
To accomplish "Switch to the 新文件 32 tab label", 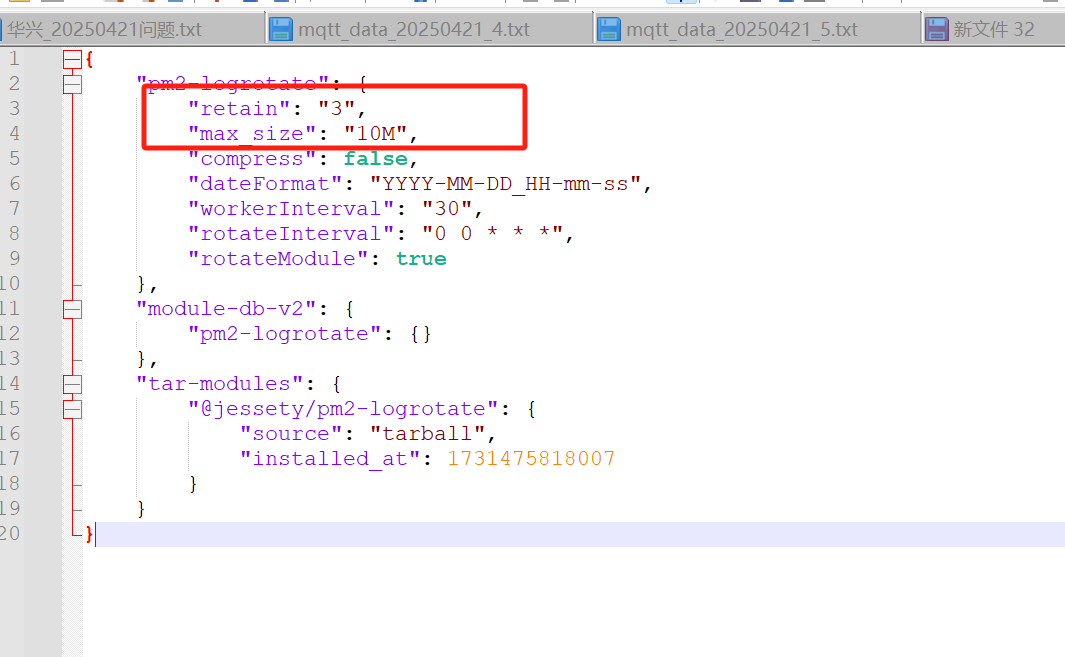I will pyautogui.click(x=993, y=29).
